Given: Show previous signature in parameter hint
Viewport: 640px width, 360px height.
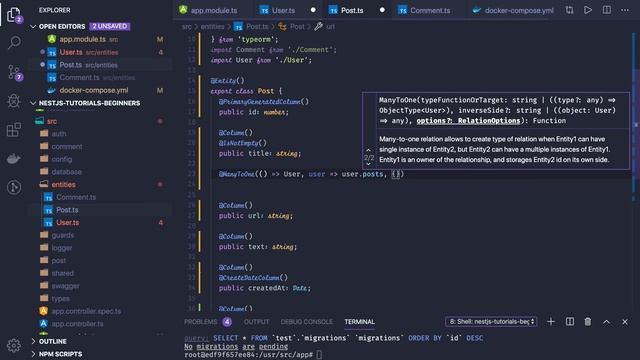Looking at the screenshot, I should (369, 150).
